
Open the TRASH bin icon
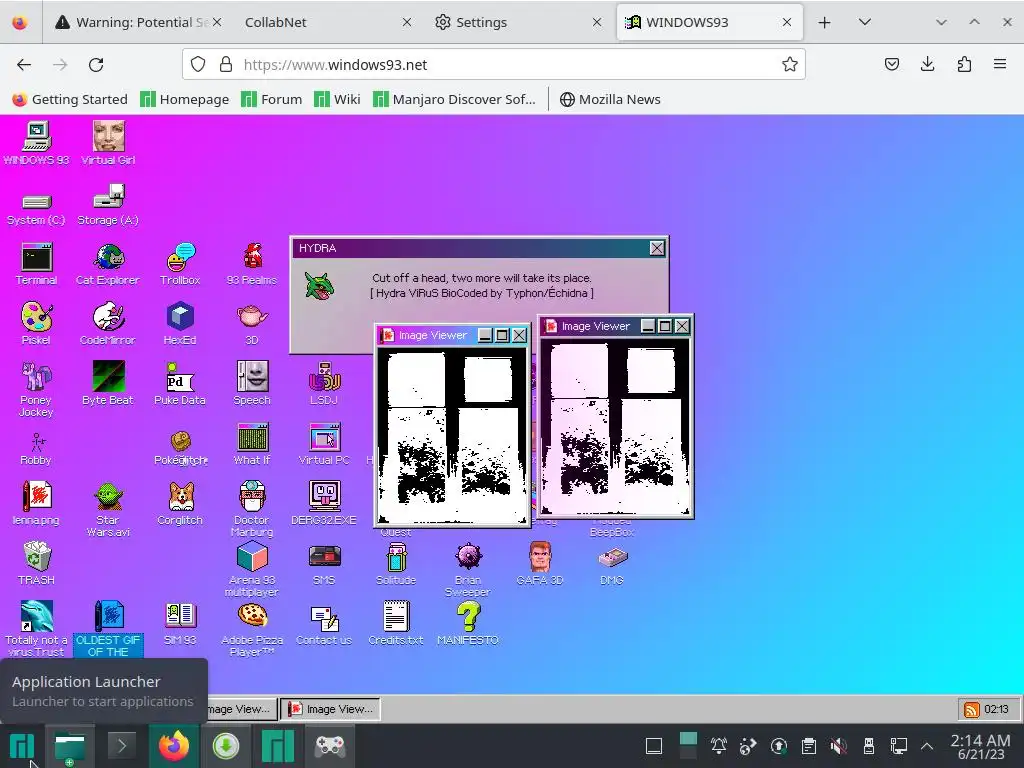click(37, 563)
